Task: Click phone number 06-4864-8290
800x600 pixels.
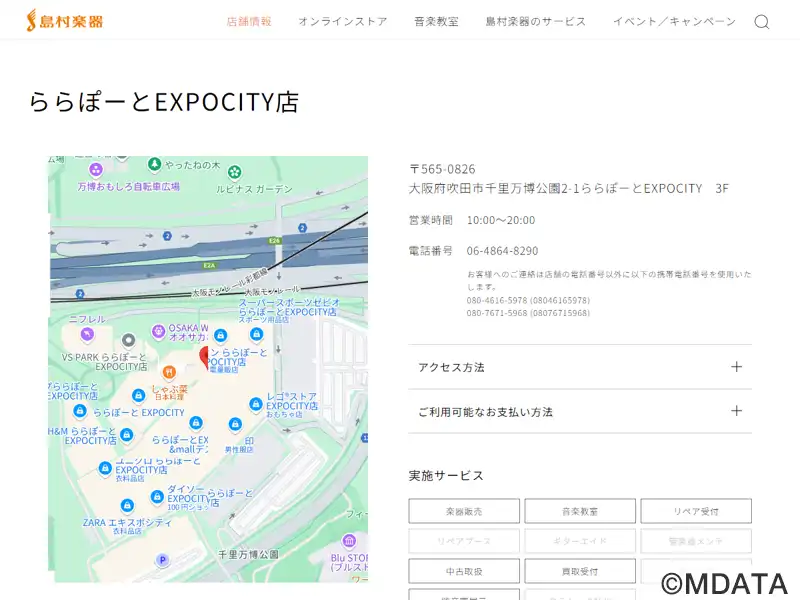Action: (x=503, y=251)
